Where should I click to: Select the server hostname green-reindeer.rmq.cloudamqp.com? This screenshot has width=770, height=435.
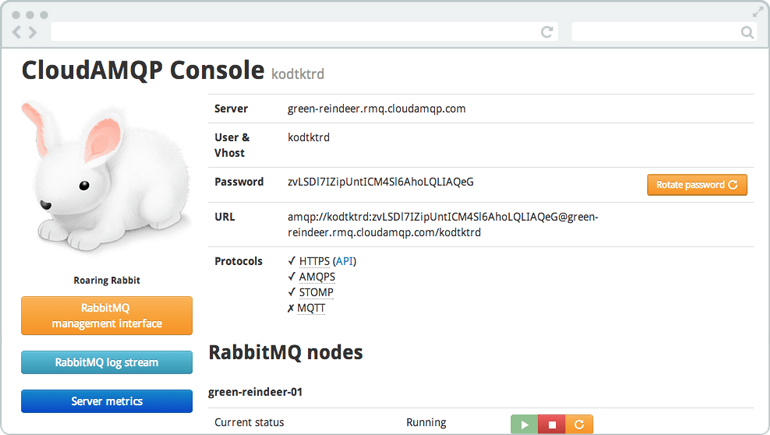(x=377, y=109)
